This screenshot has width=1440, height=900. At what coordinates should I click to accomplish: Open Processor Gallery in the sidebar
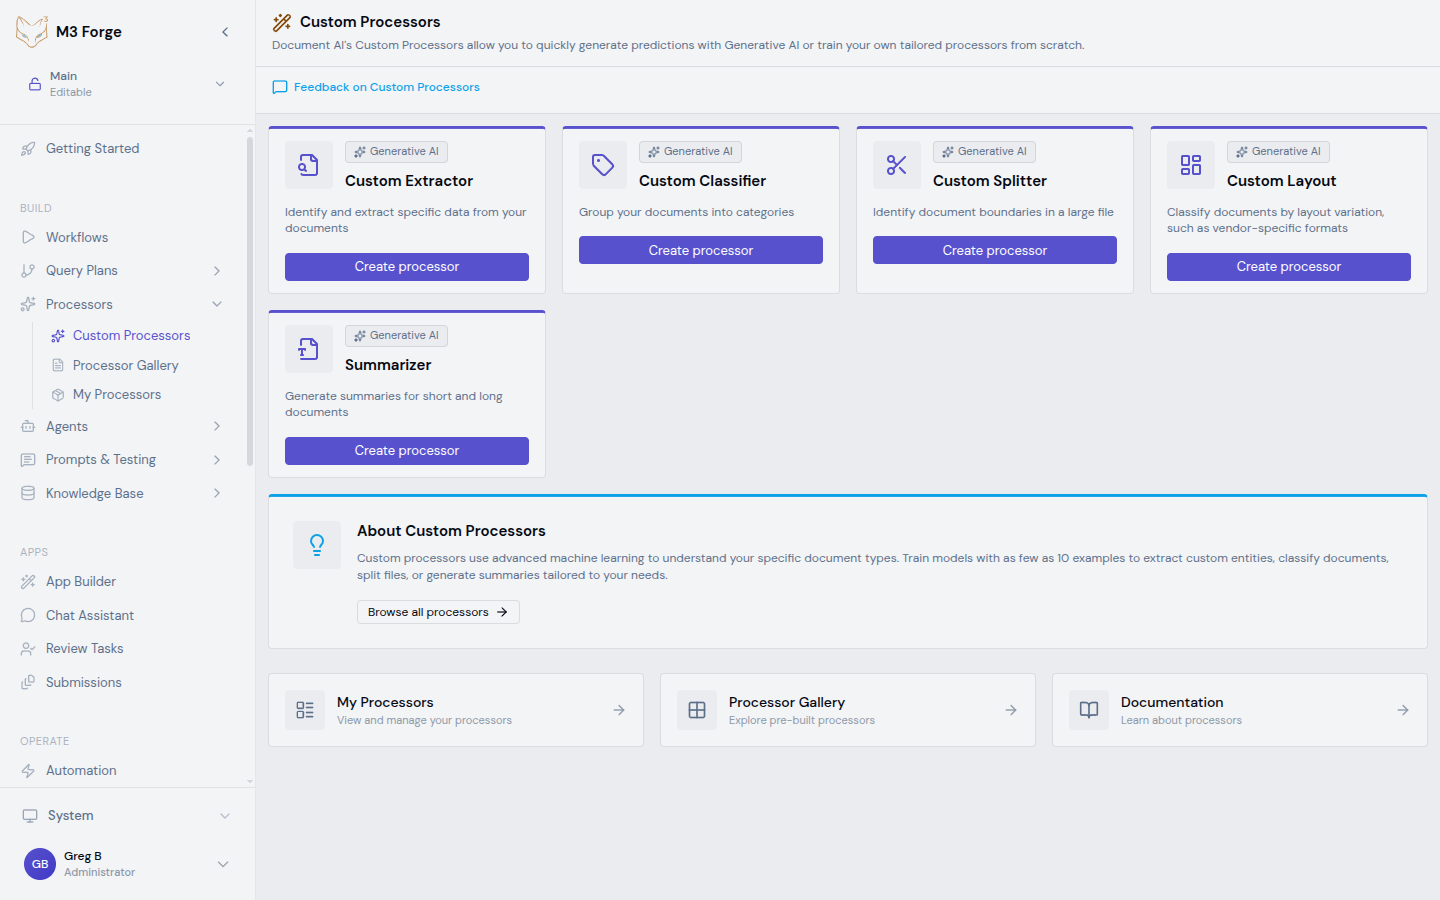pos(125,365)
